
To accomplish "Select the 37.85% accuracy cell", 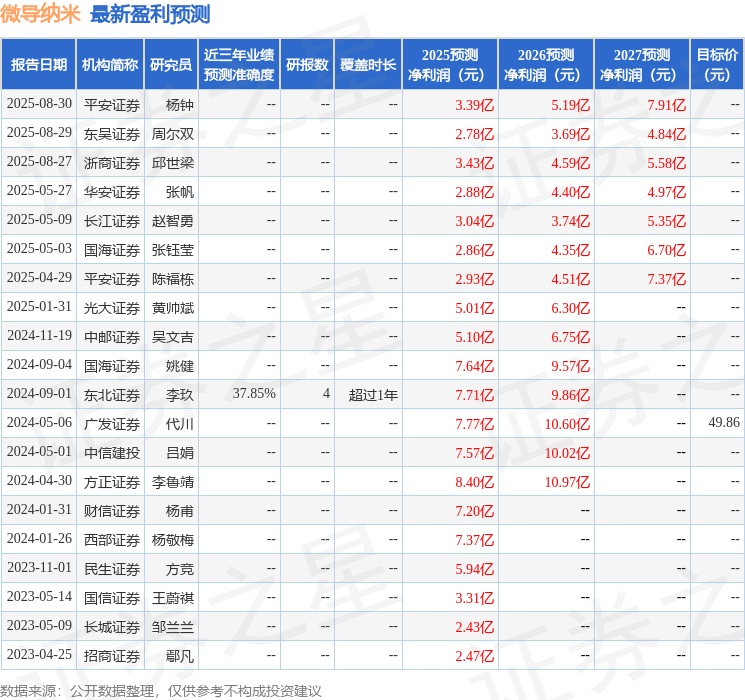I will pos(254,394).
